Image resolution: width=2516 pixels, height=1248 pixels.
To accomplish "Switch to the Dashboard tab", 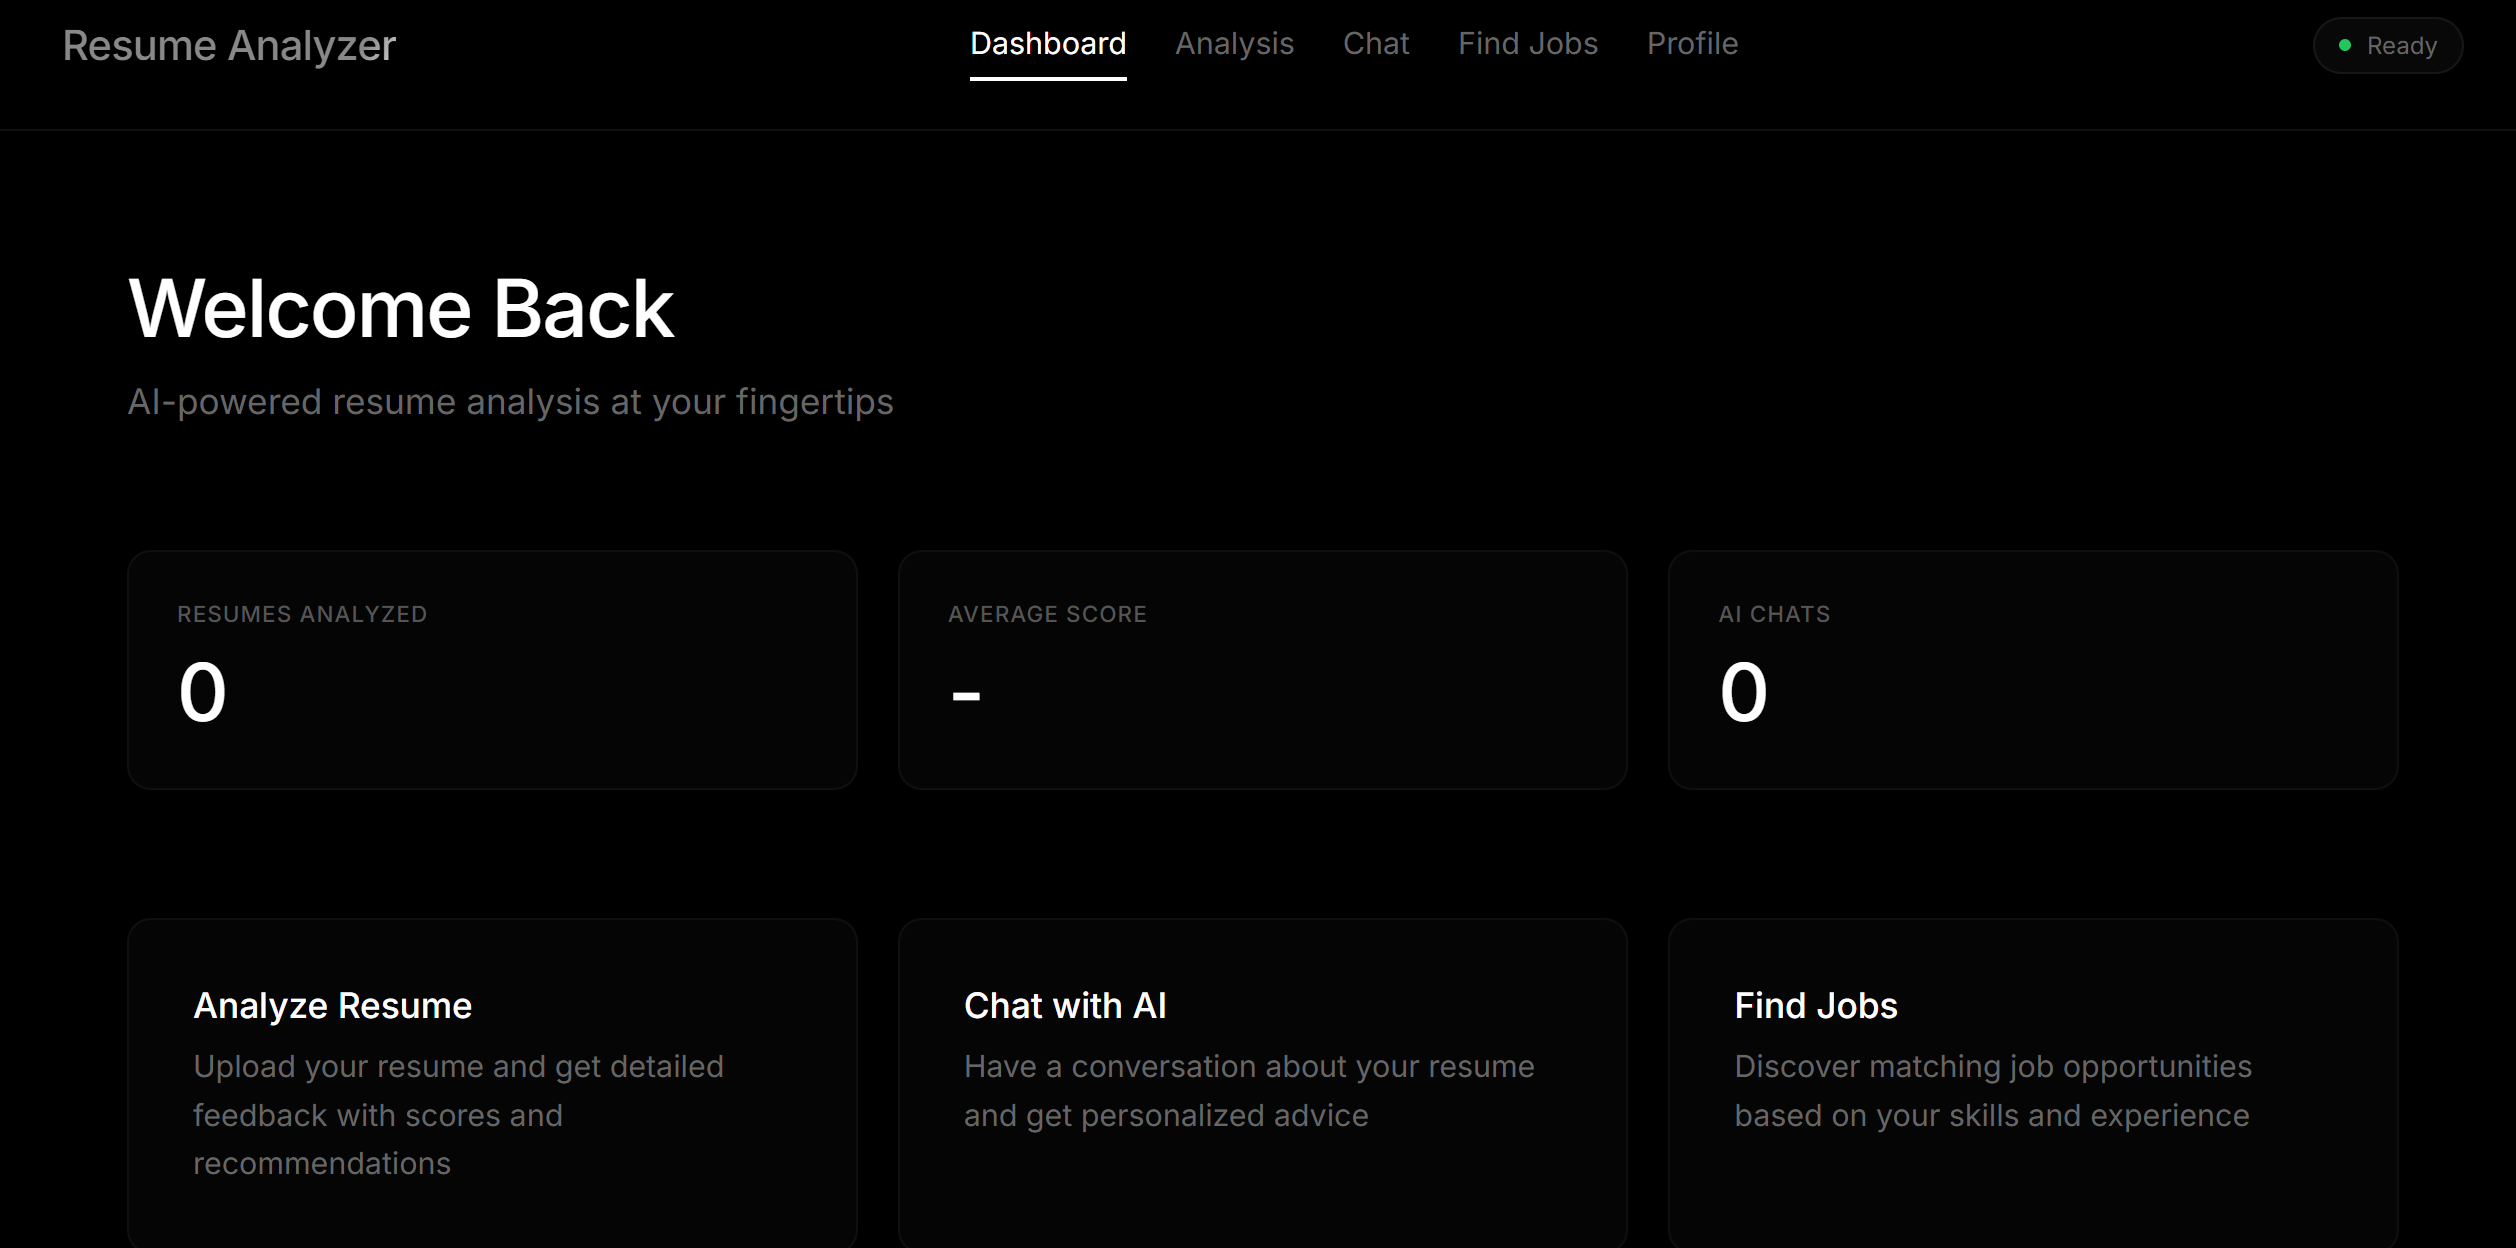I will pos(1048,44).
